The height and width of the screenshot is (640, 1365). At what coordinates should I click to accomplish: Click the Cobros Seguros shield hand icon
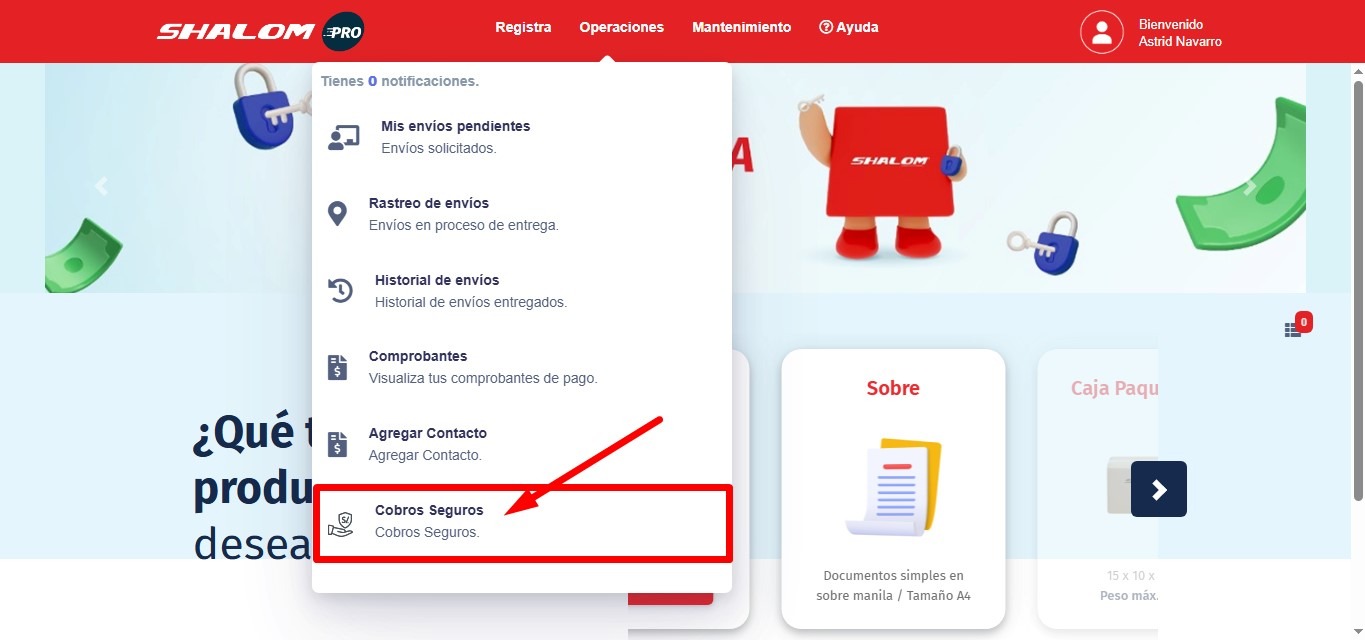tap(341, 523)
